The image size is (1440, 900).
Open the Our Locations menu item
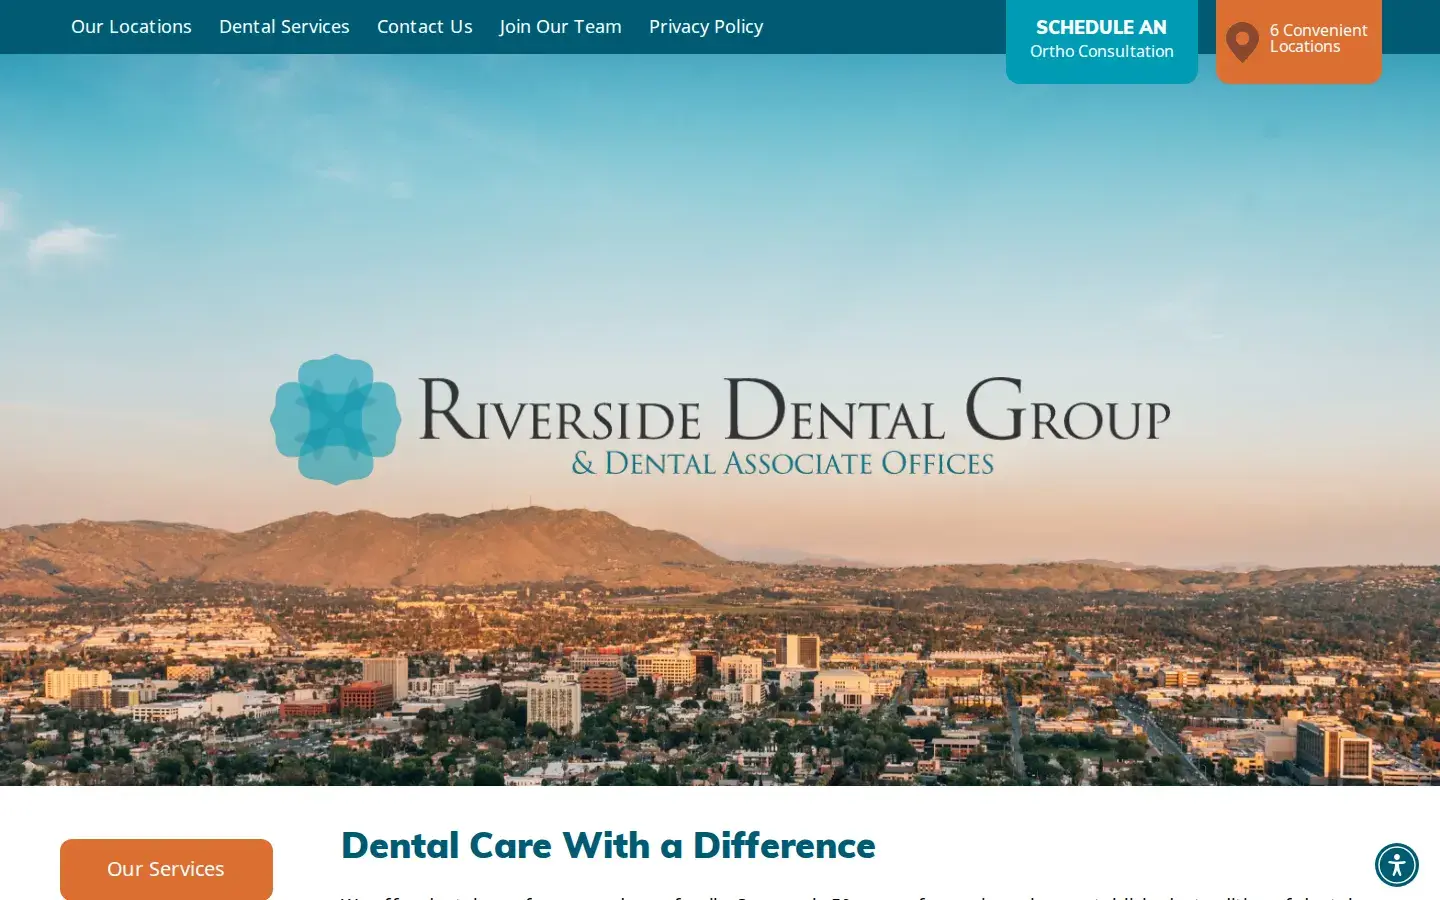click(x=131, y=27)
